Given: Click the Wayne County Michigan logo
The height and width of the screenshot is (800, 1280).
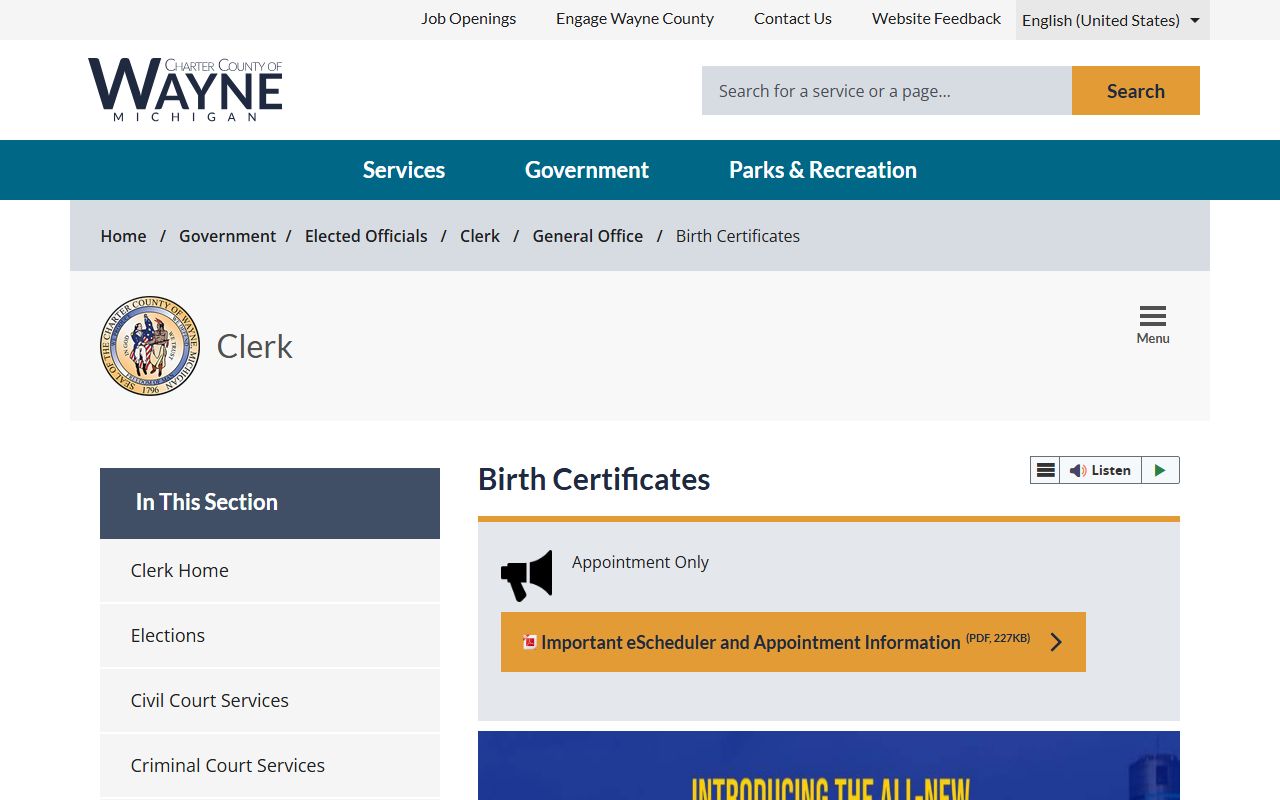Looking at the screenshot, I should (185, 90).
